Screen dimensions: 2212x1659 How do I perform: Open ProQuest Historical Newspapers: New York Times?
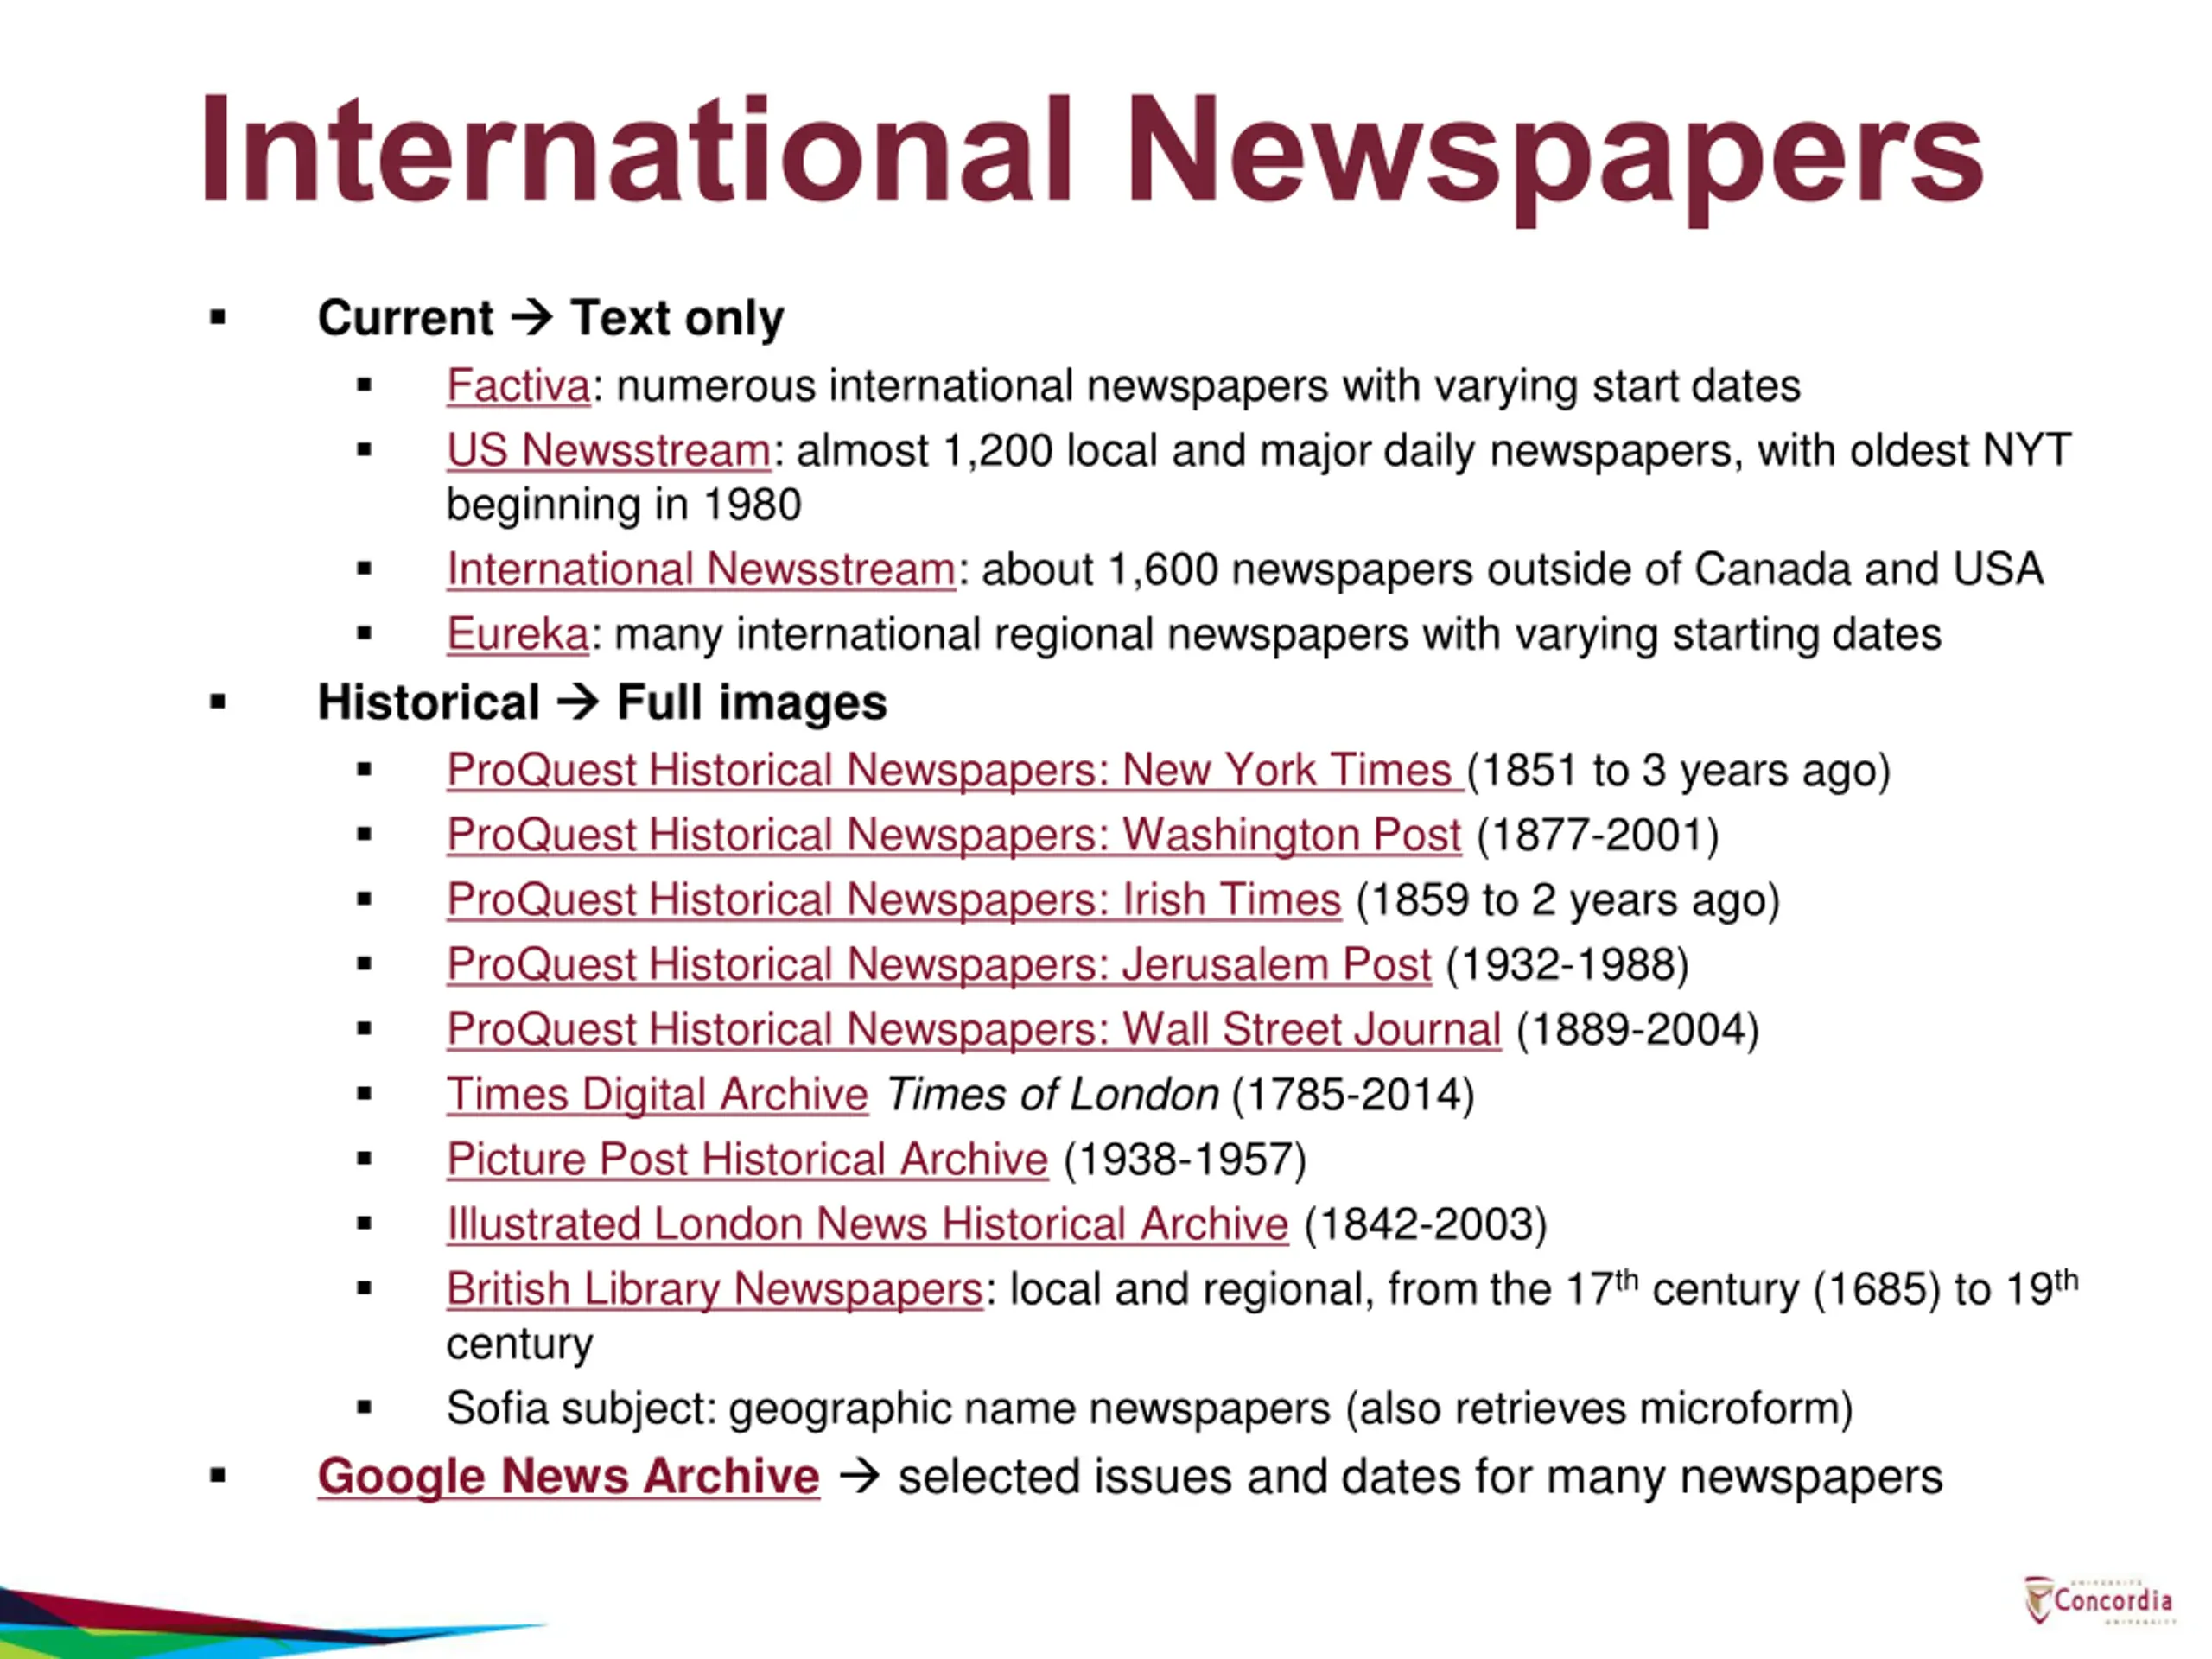(955, 771)
